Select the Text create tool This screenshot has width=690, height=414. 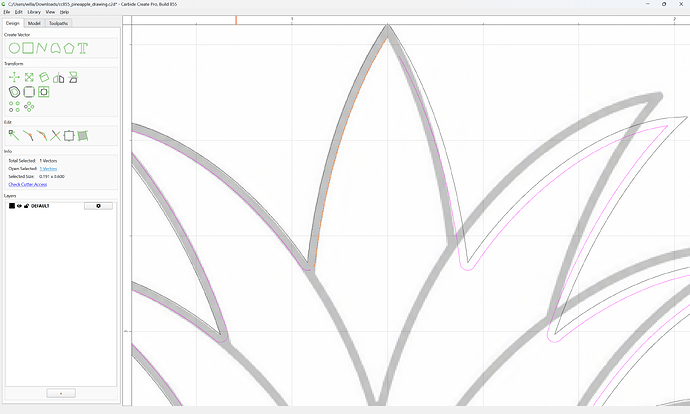[x=83, y=48]
